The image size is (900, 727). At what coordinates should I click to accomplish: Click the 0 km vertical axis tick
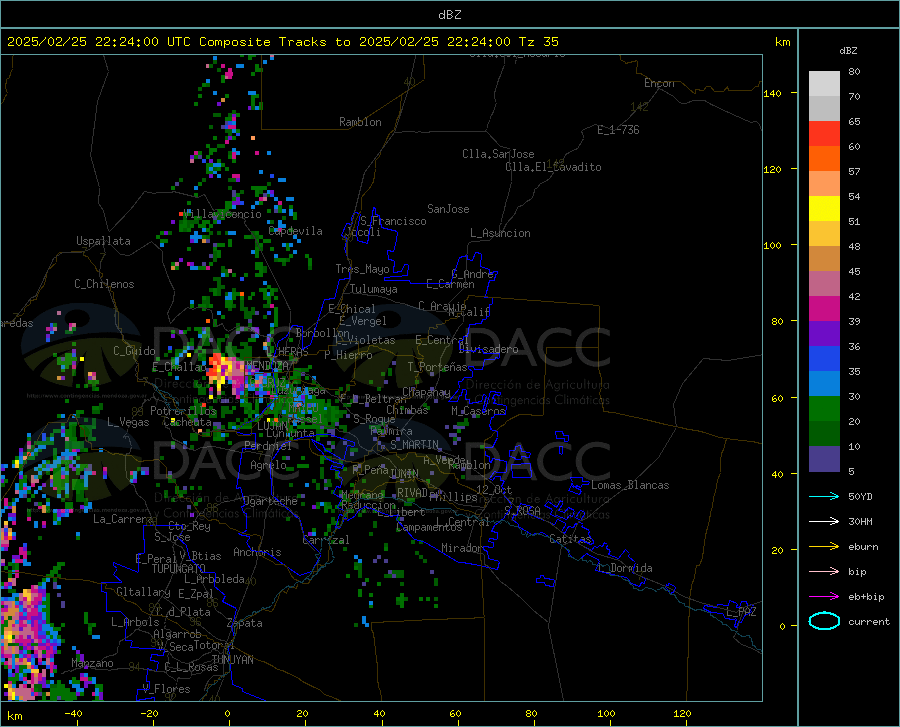coord(782,626)
